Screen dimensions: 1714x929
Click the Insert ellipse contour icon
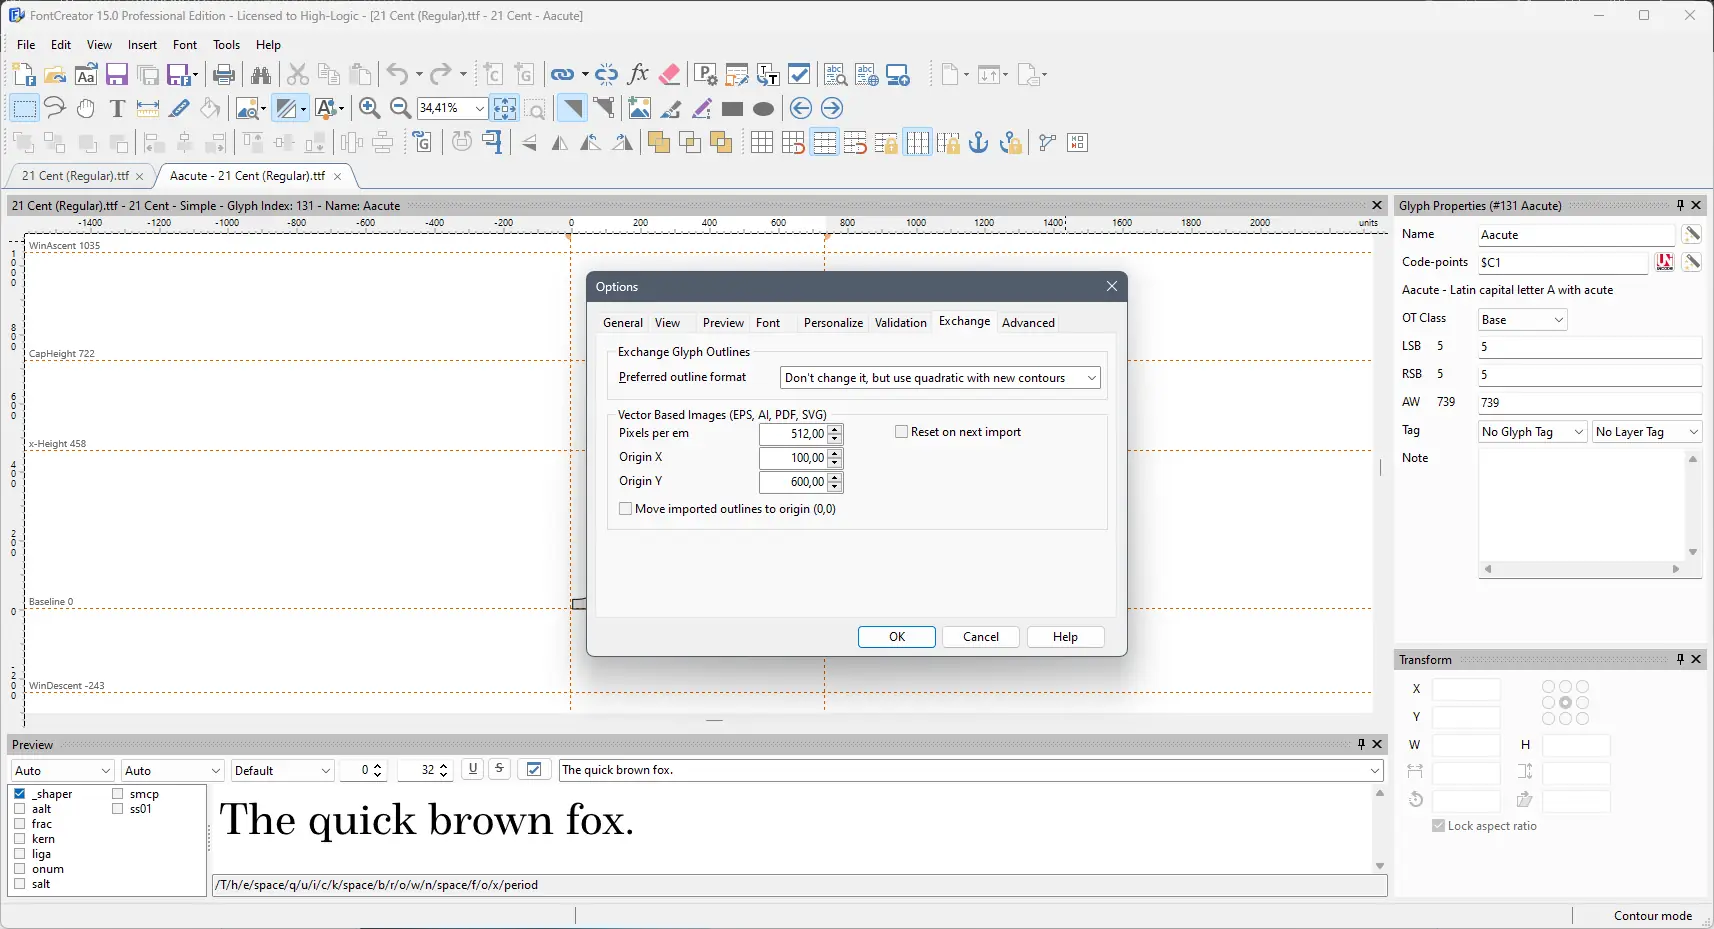pyautogui.click(x=764, y=109)
